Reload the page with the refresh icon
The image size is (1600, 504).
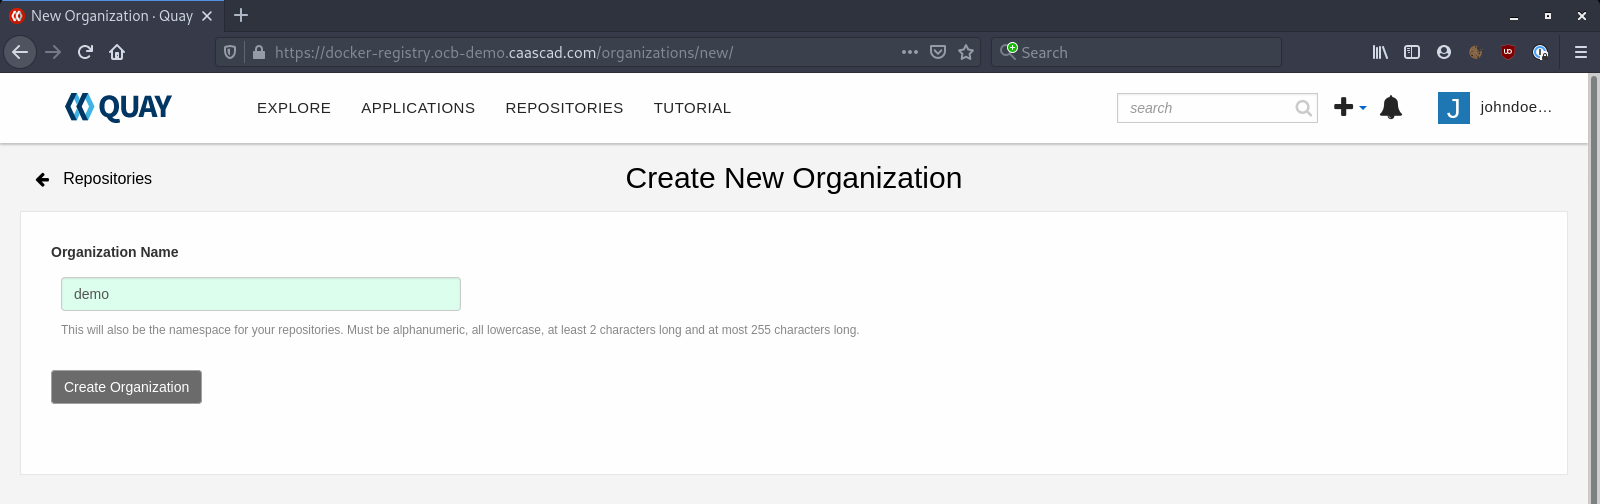(85, 52)
